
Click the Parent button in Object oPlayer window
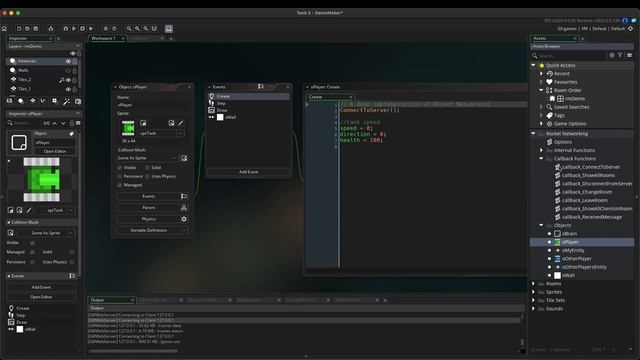pyautogui.click(x=149, y=208)
